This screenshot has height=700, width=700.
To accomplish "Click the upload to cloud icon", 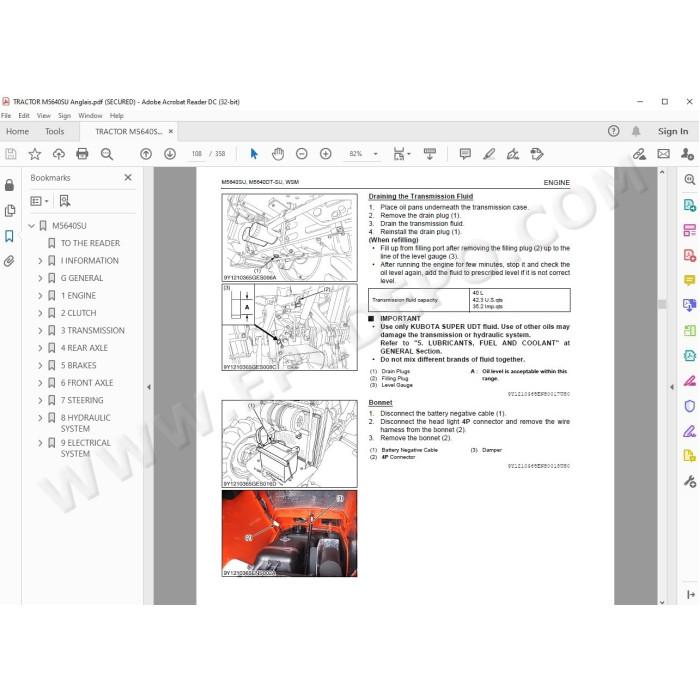I will click(x=58, y=154).
